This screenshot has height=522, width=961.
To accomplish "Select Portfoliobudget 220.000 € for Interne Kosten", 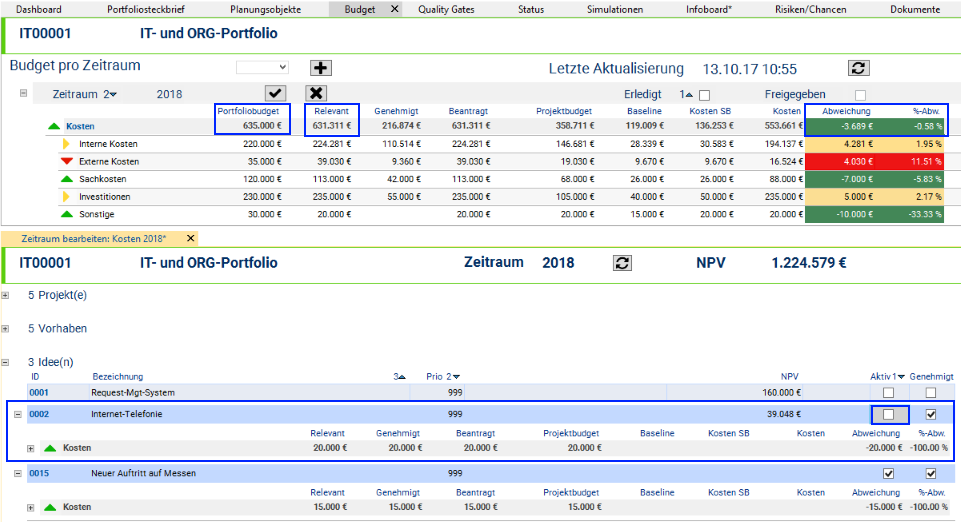I will [262, 144].
